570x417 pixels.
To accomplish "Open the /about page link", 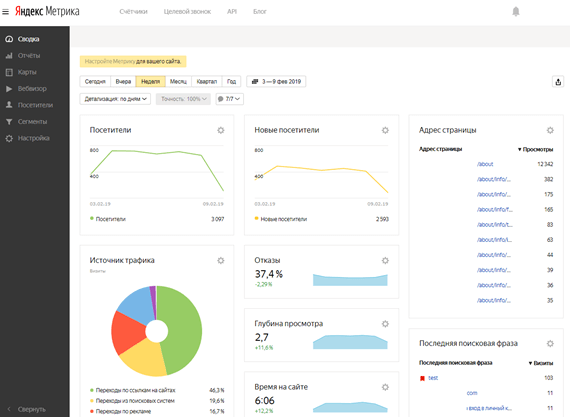I will (x=485, y=164).
